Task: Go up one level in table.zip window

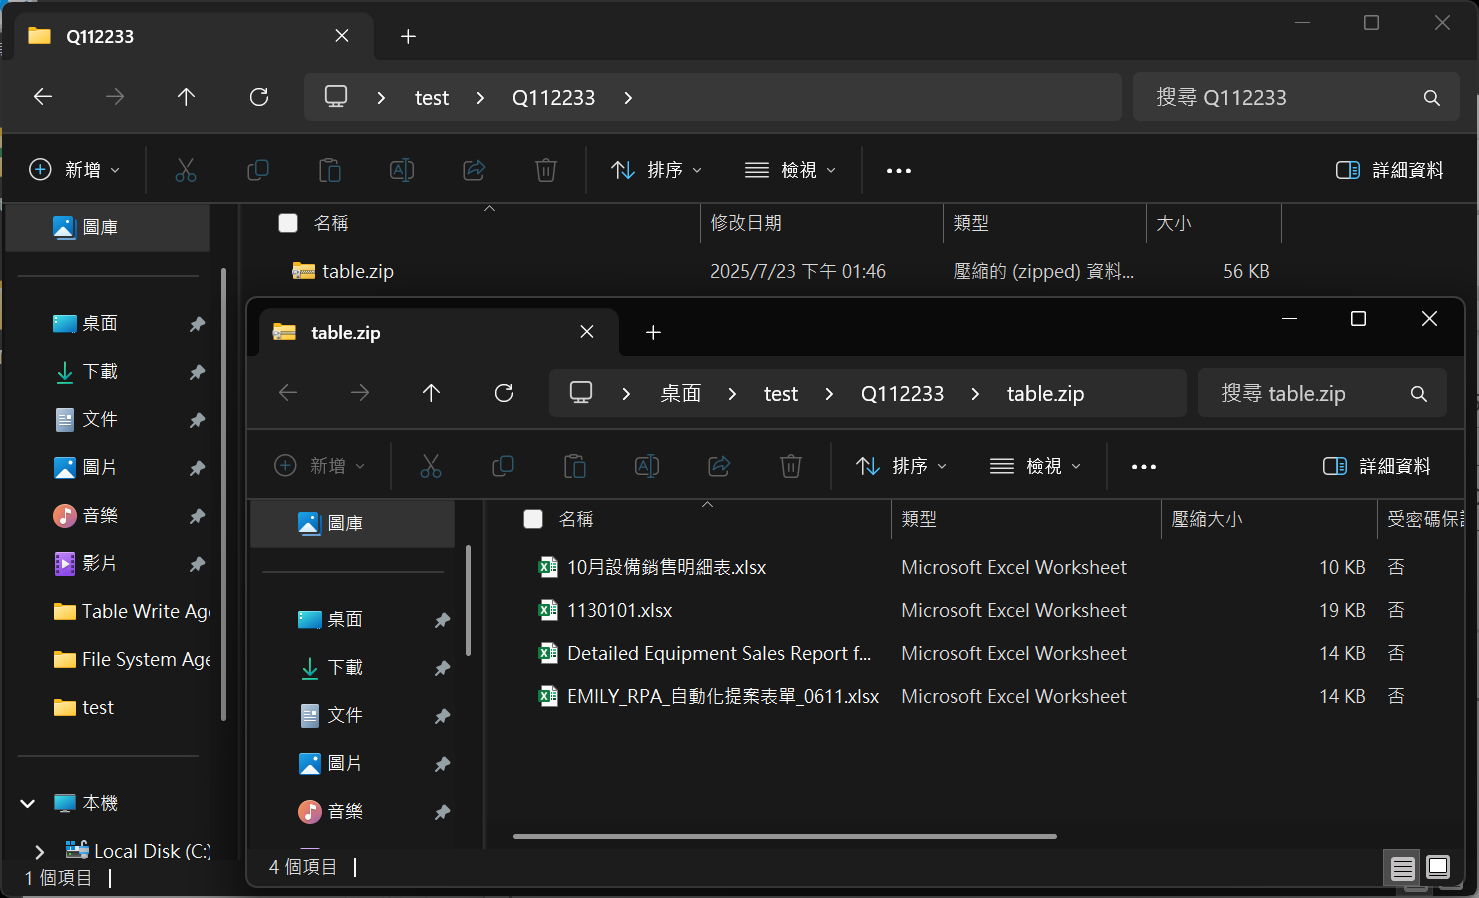Action: pos(431,393)
